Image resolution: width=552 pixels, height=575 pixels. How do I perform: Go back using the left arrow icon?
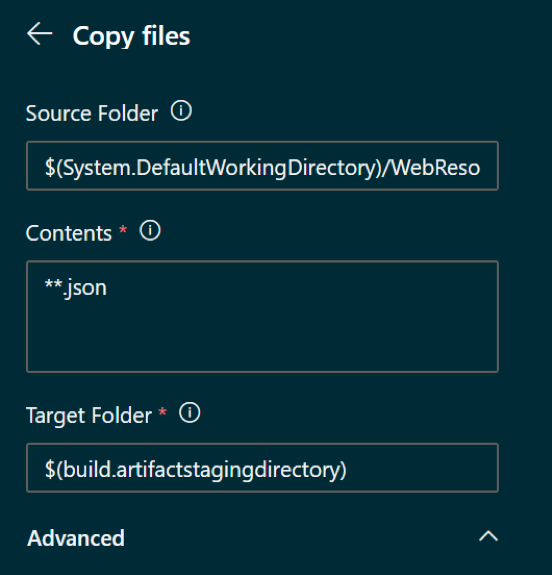[x=40, y=33]
